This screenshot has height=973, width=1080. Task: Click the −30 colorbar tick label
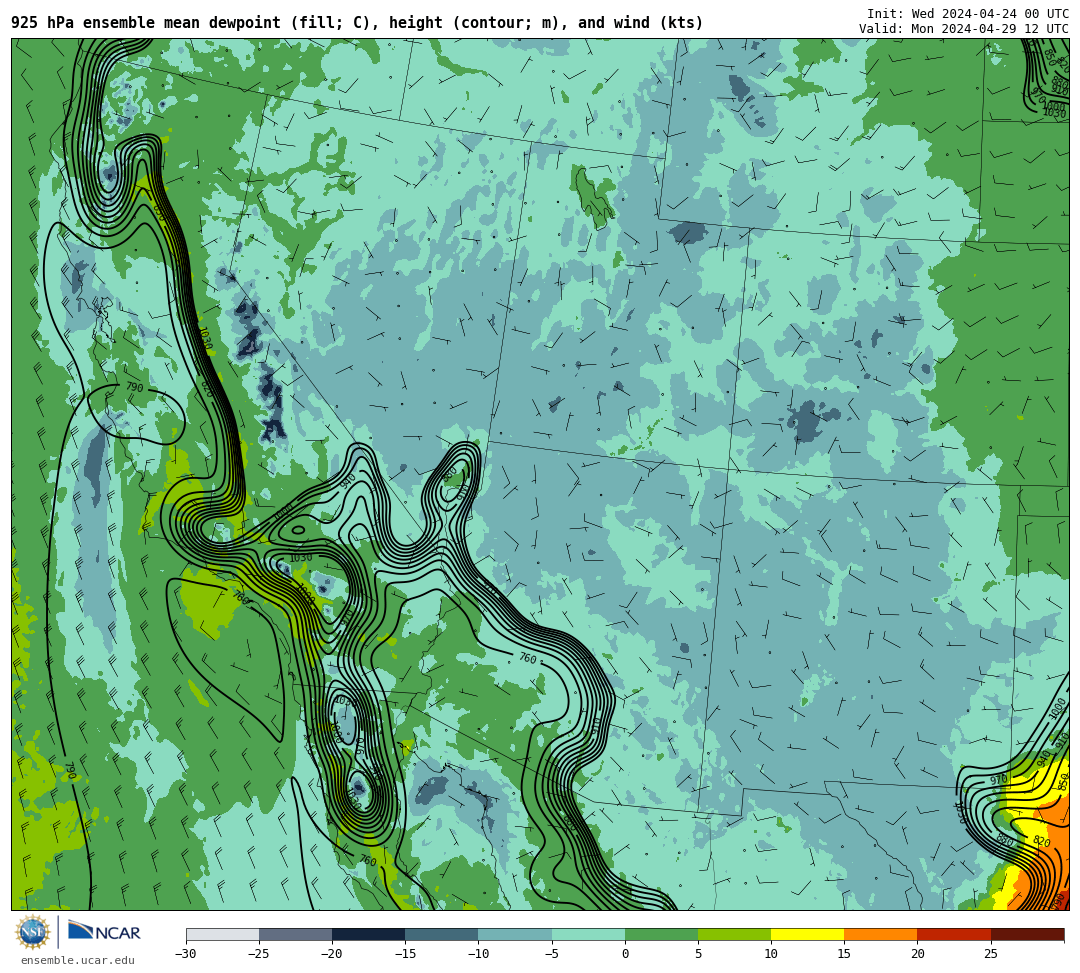pos(186,954)
